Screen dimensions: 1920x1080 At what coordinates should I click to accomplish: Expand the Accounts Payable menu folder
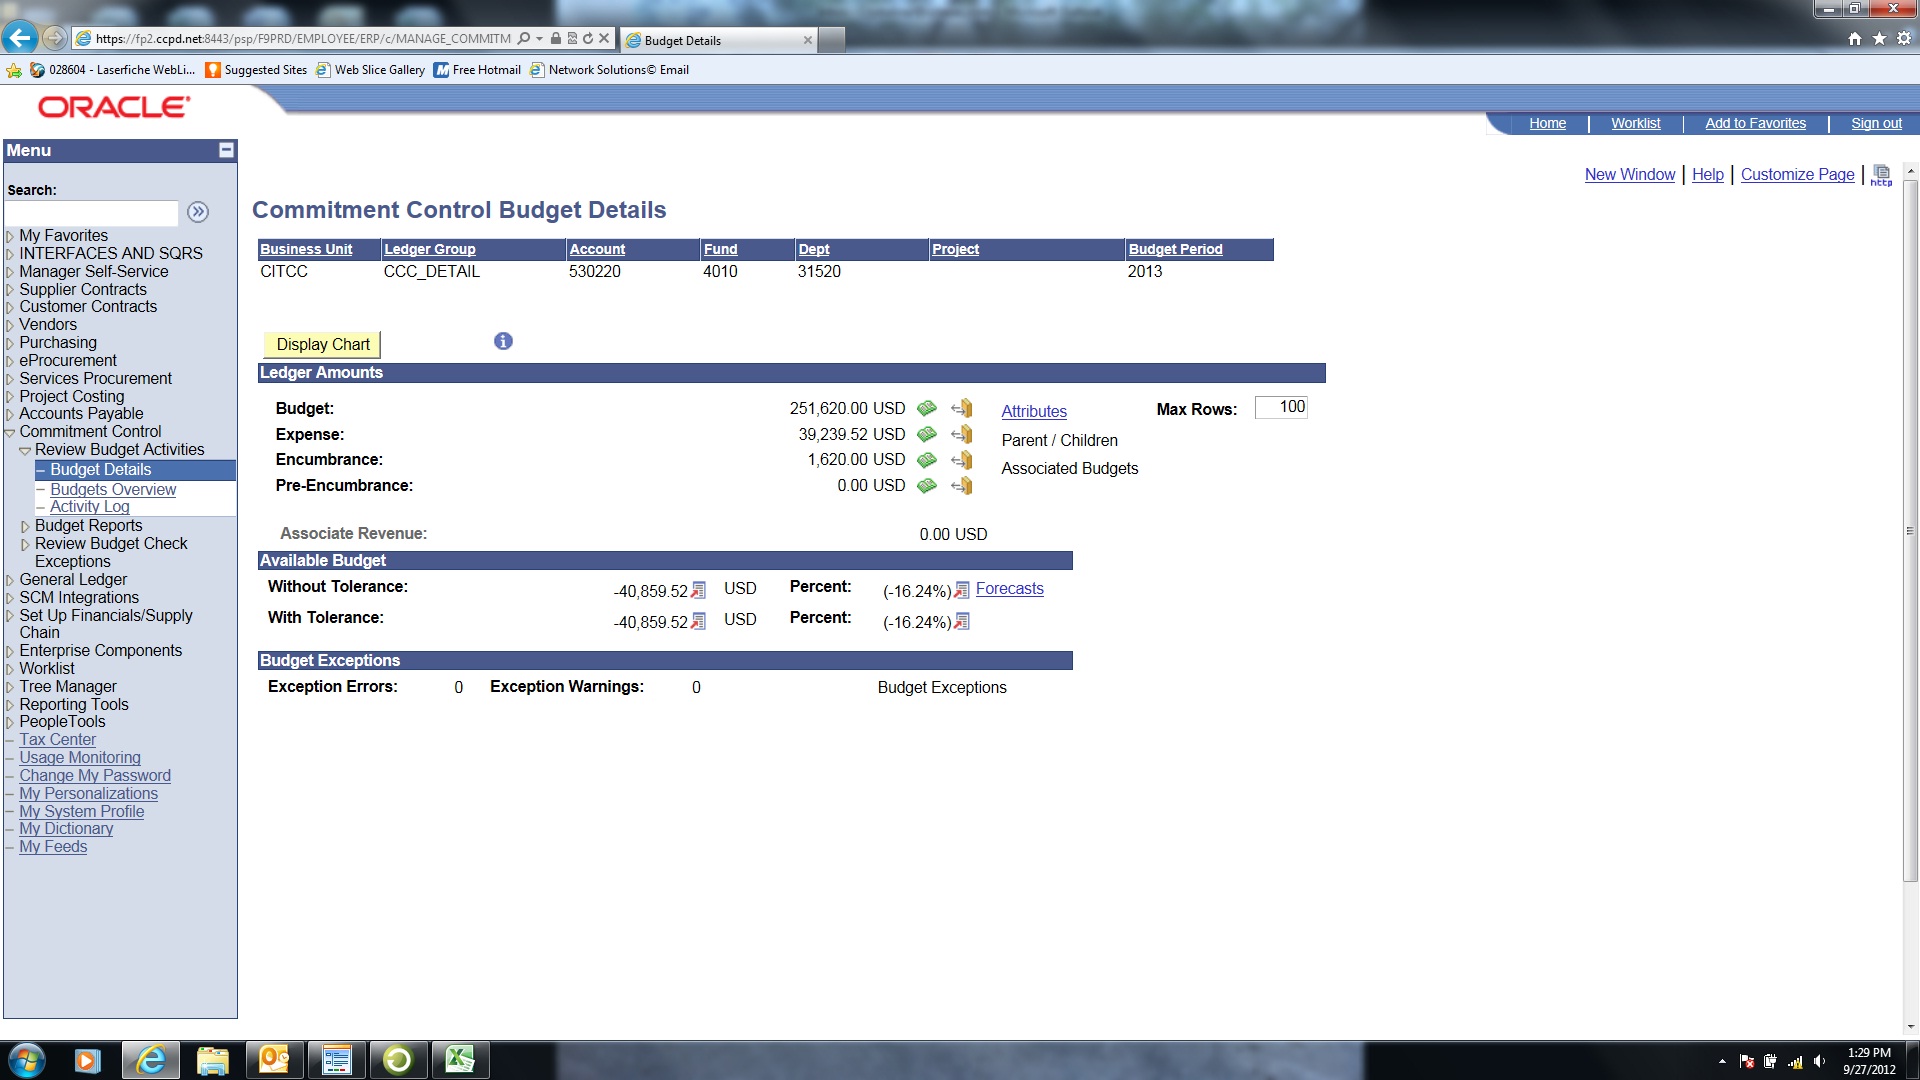(10, 415)
